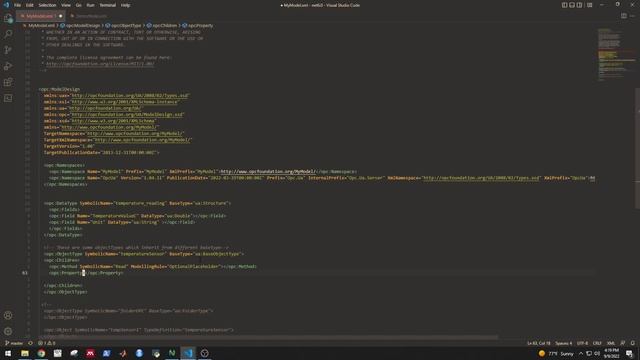Click the TemperatureValue field line
This screenshot has width=640, height=360.
138,216
